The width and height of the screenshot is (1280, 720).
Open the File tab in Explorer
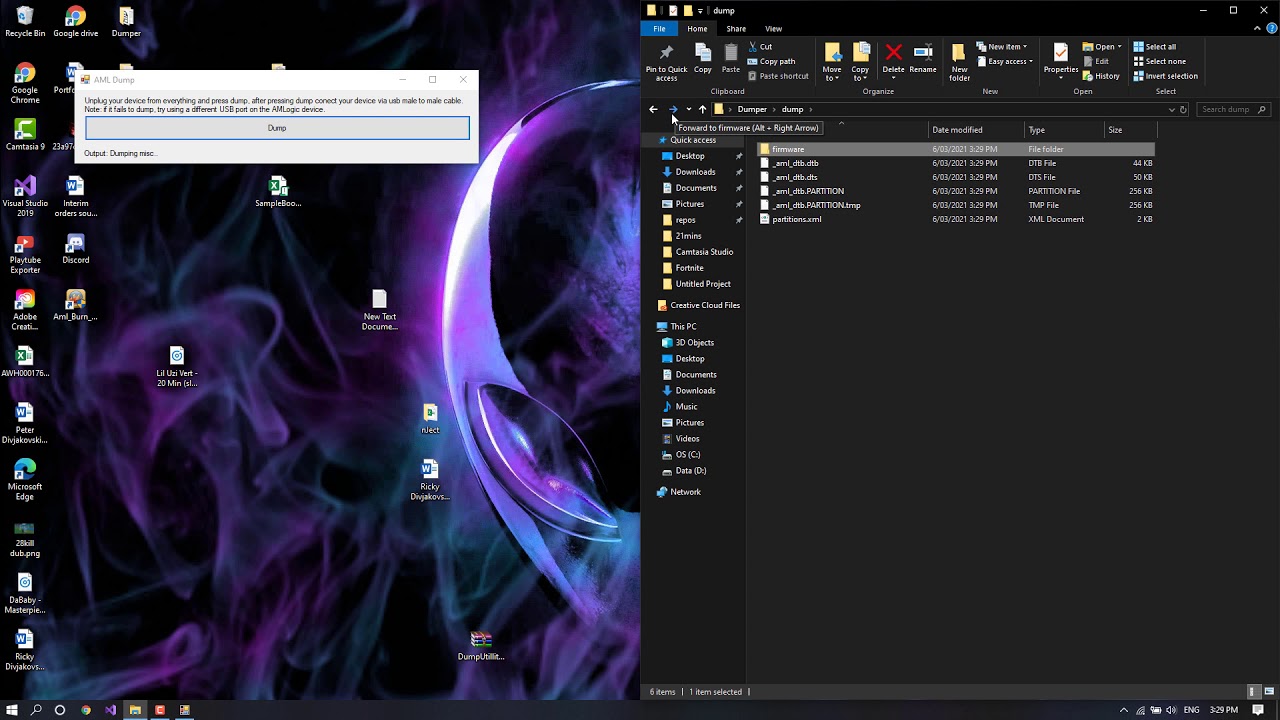tap(659, 29)
